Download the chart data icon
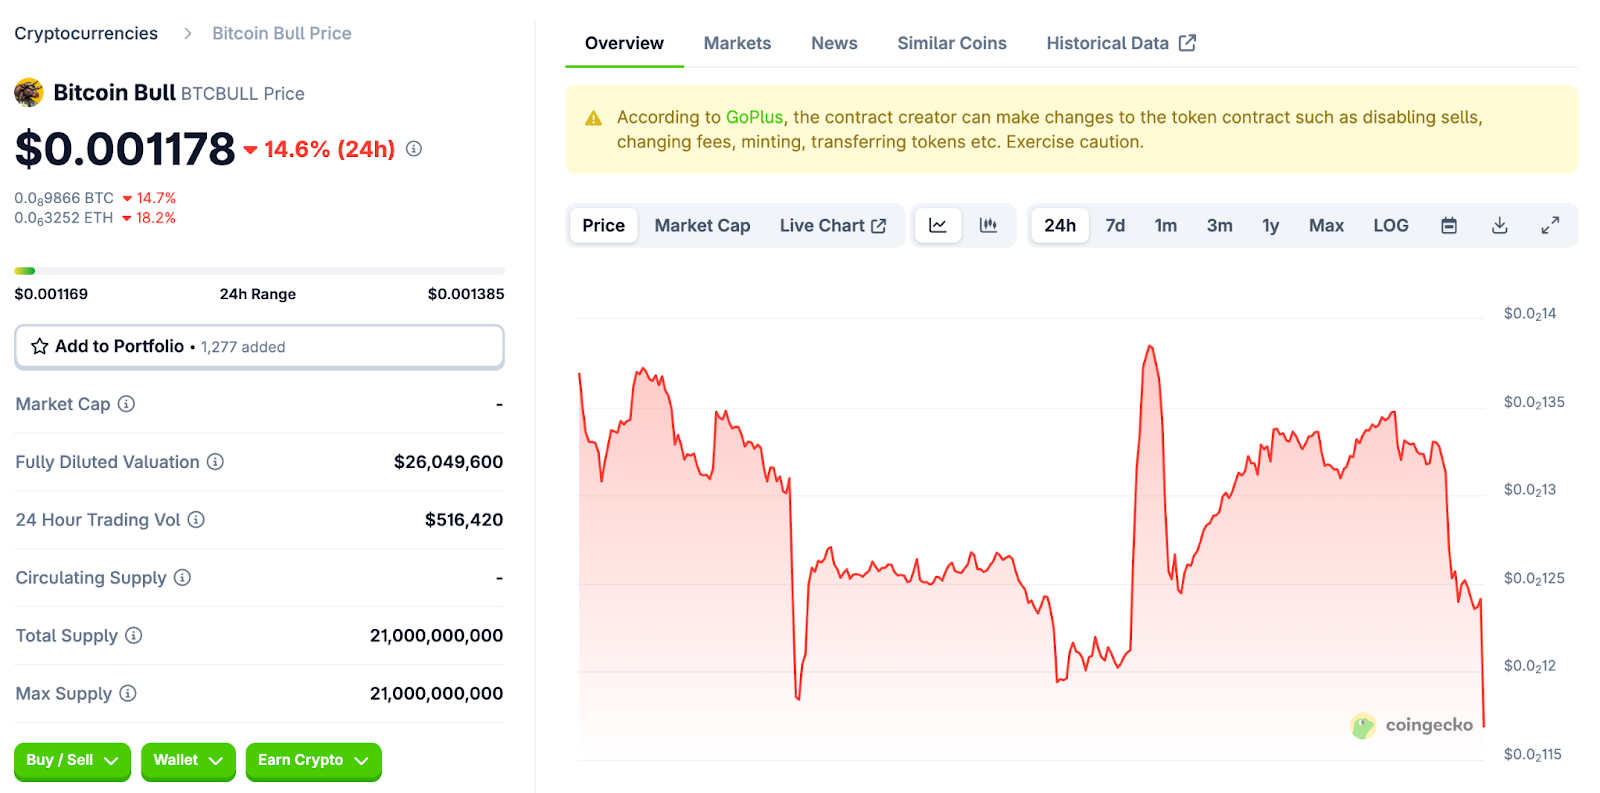Image resolution: width=1600 pixels, height=793 pixels. point(1499,226)
